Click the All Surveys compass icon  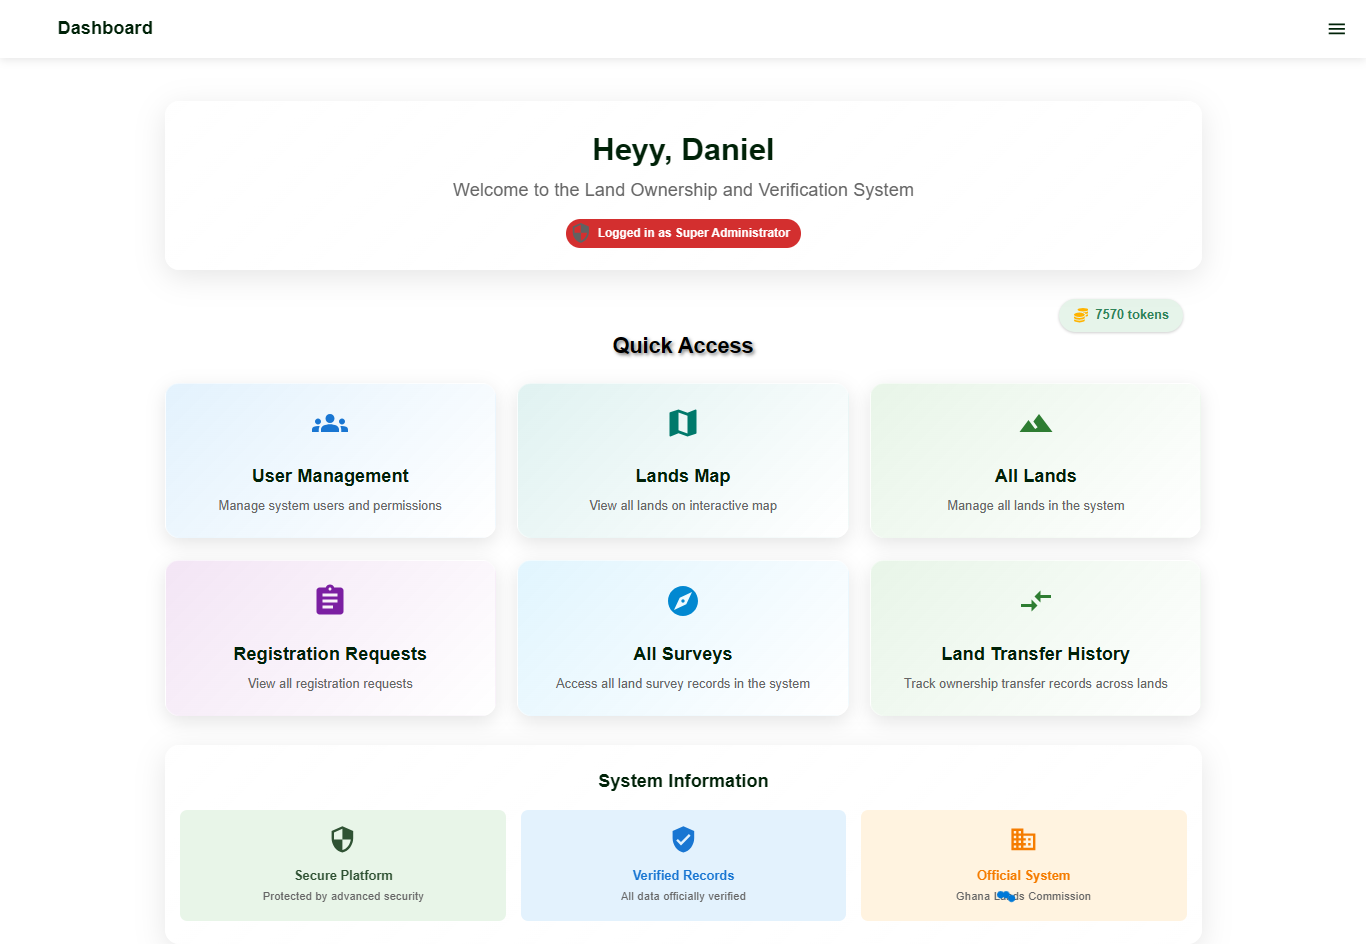pos(683,601)
